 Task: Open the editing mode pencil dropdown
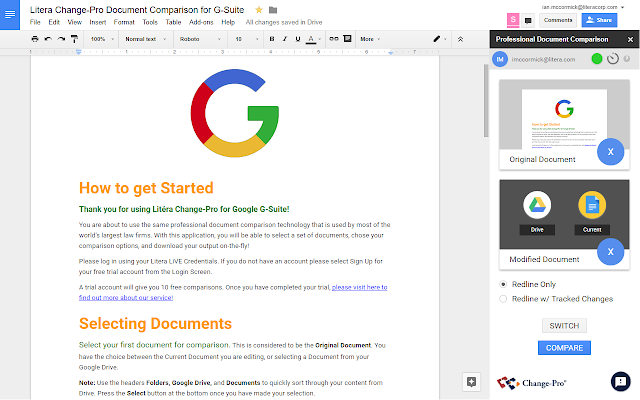(440, 39)
